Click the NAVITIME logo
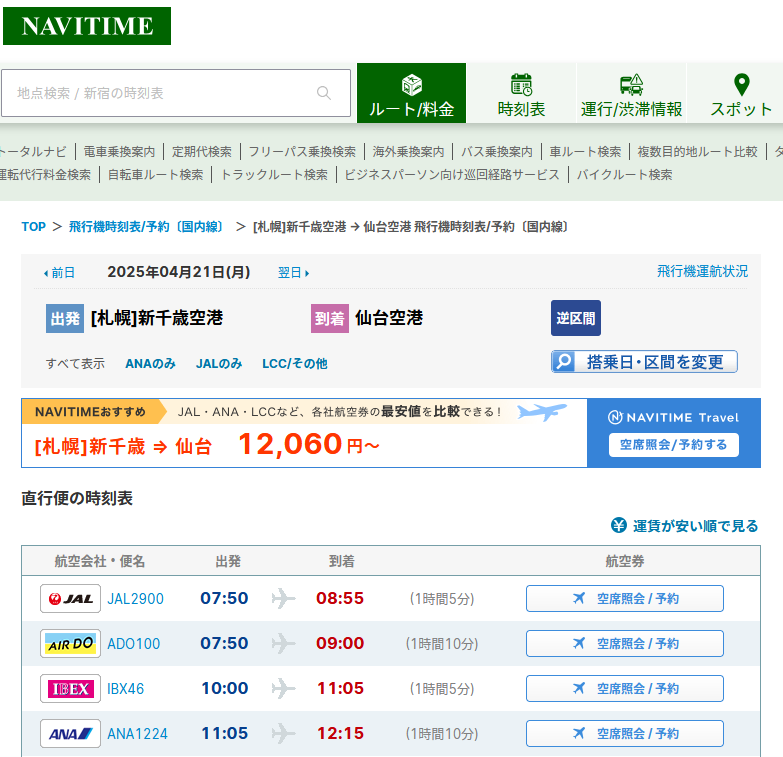The width and height of the screenshot is (783, 757). point(87,26)
